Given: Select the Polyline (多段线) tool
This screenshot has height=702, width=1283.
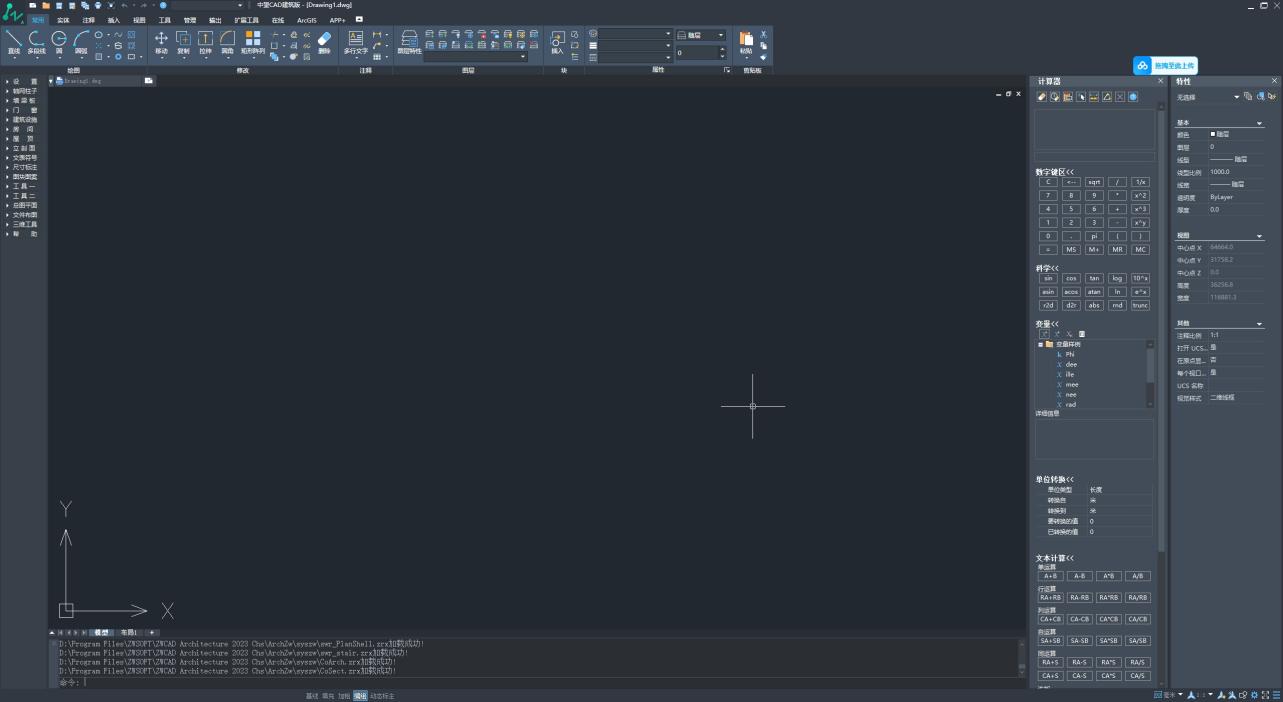Looking at the screenshot, I should (37, 41).
